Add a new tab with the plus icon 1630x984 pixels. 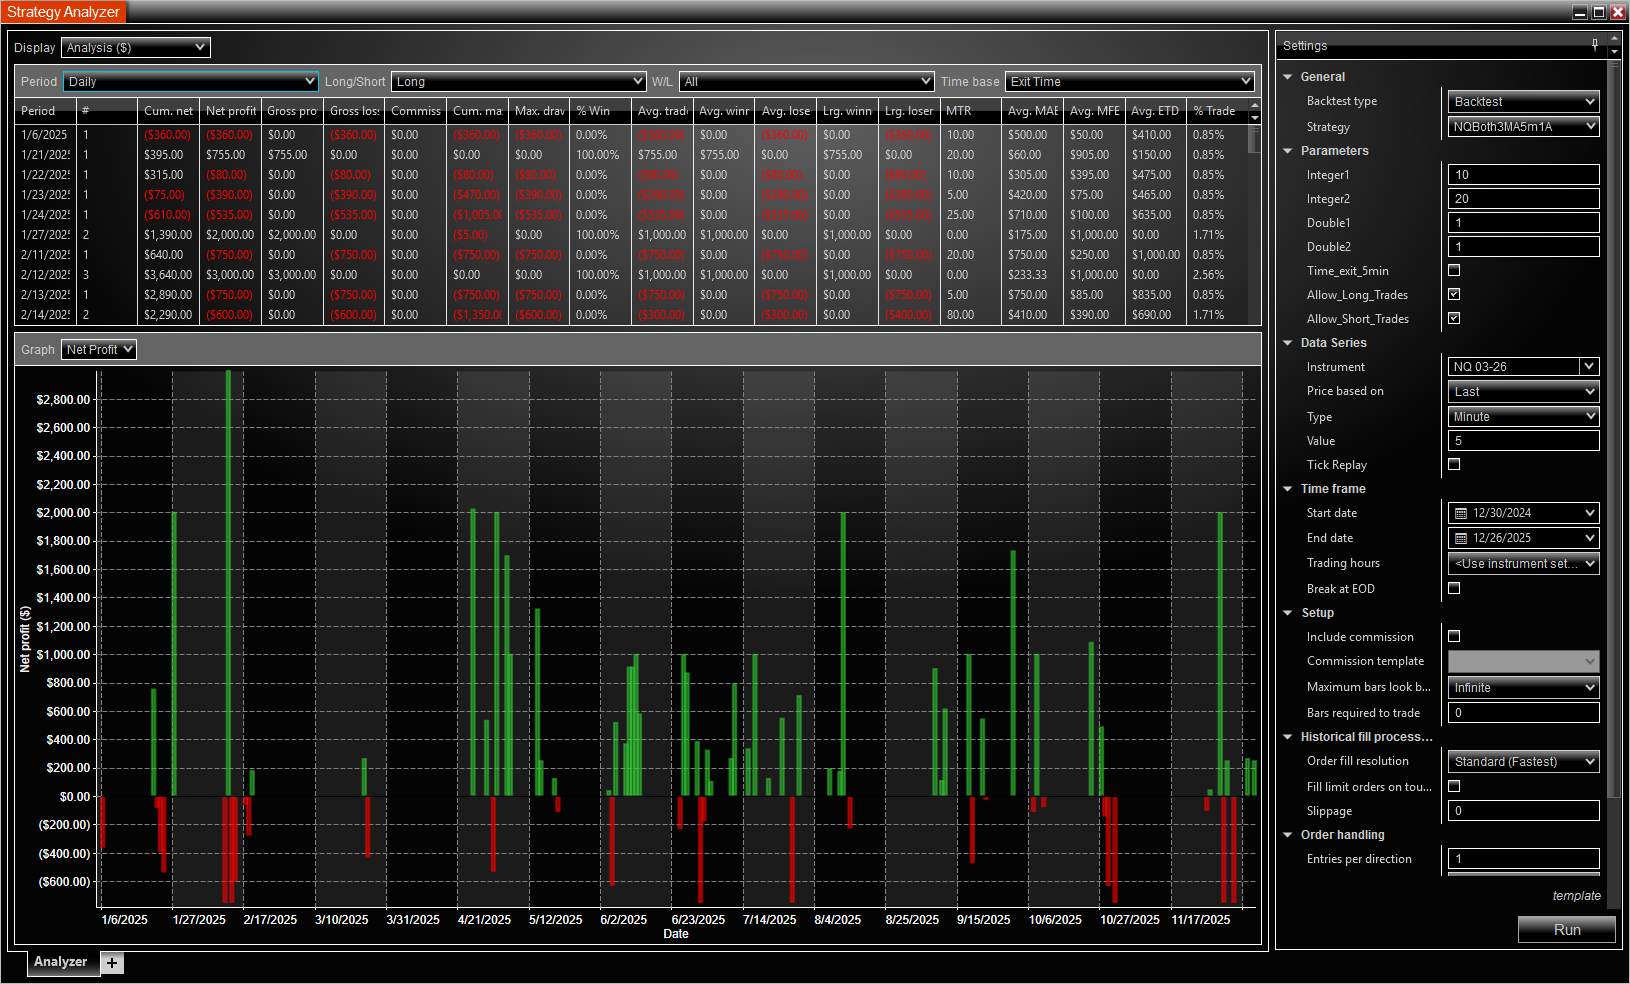click(x=112, y=963)
